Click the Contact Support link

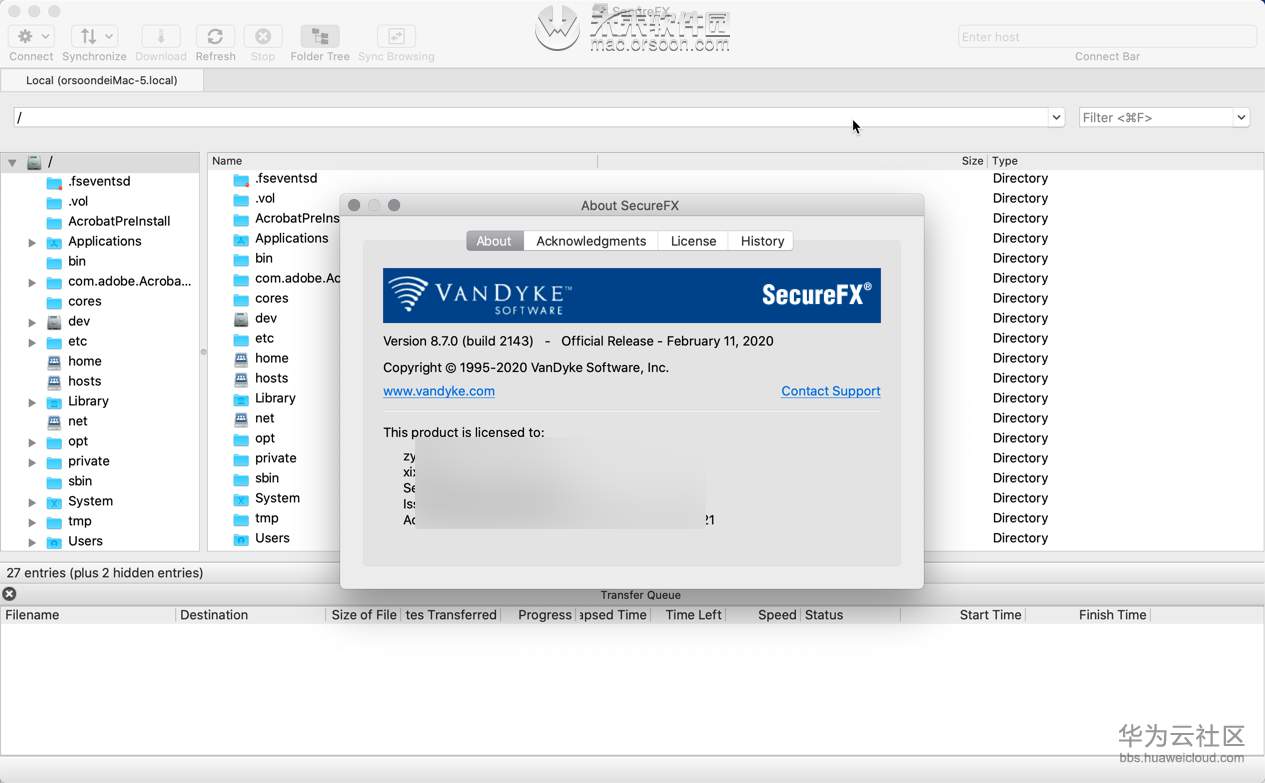[831, 391]
